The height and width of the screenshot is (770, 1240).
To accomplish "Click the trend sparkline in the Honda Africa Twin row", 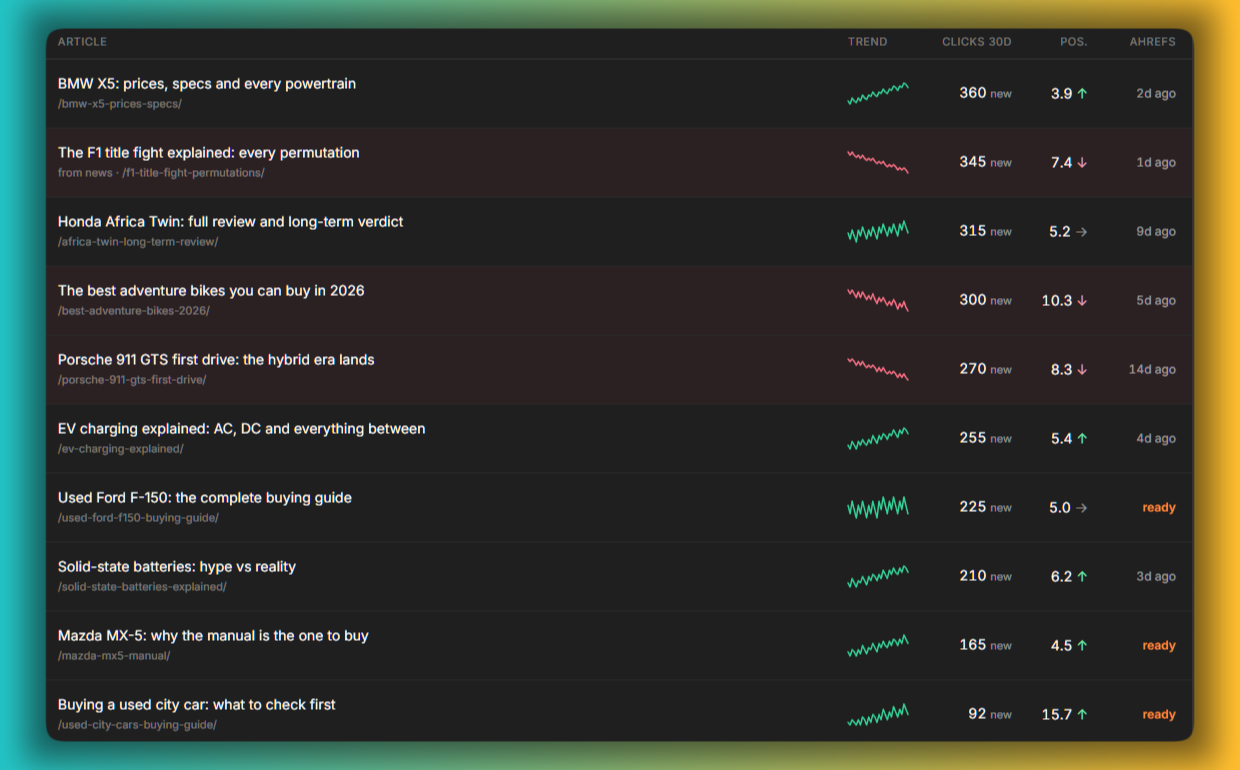I will pos(878,231).
